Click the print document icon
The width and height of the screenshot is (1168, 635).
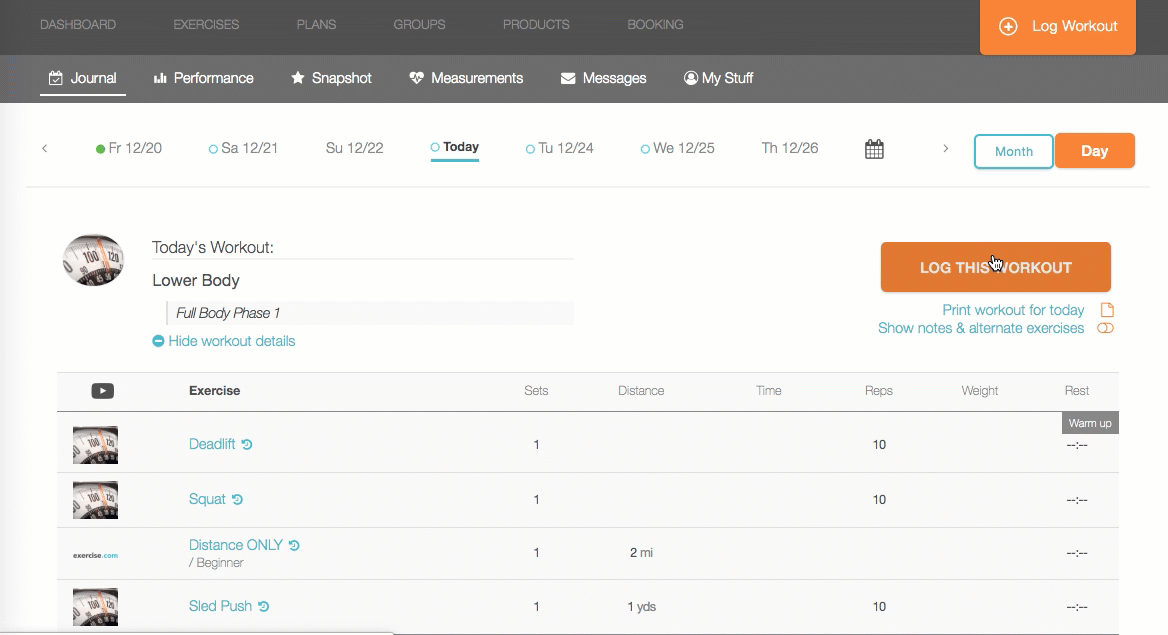1107,310
